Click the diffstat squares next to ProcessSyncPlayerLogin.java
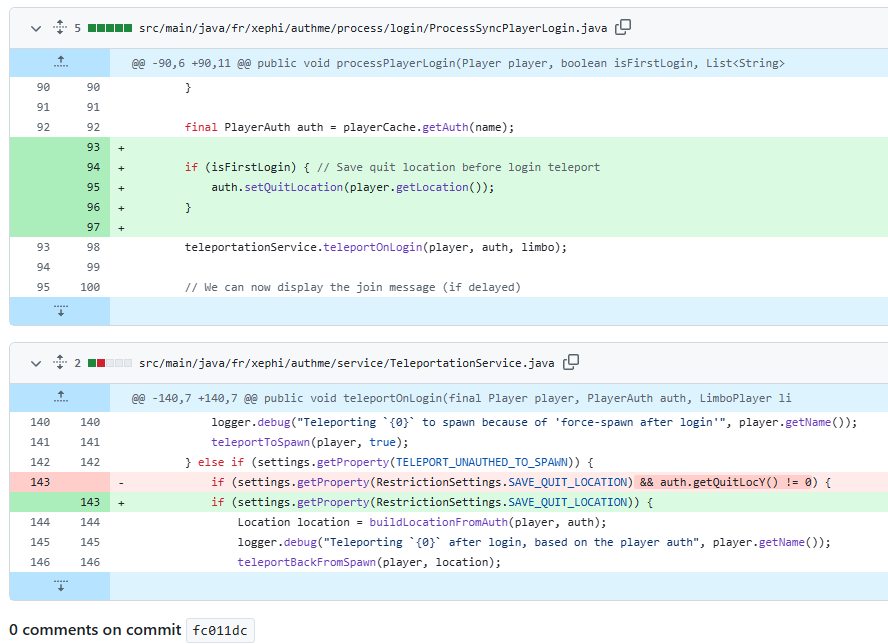This screenshot has width=888, height=644. coord(110,28)
